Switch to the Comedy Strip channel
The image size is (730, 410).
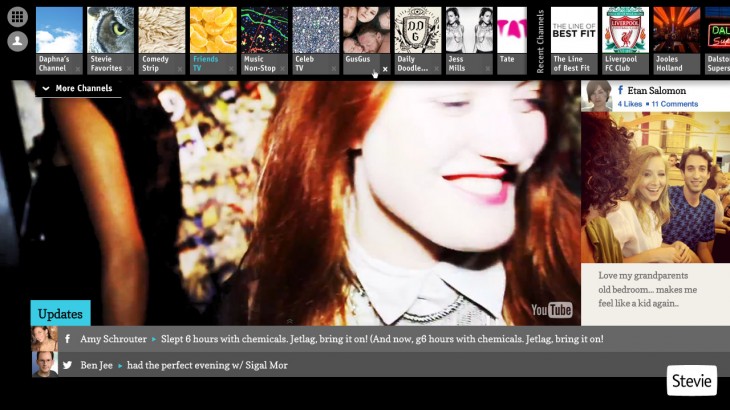161,39
